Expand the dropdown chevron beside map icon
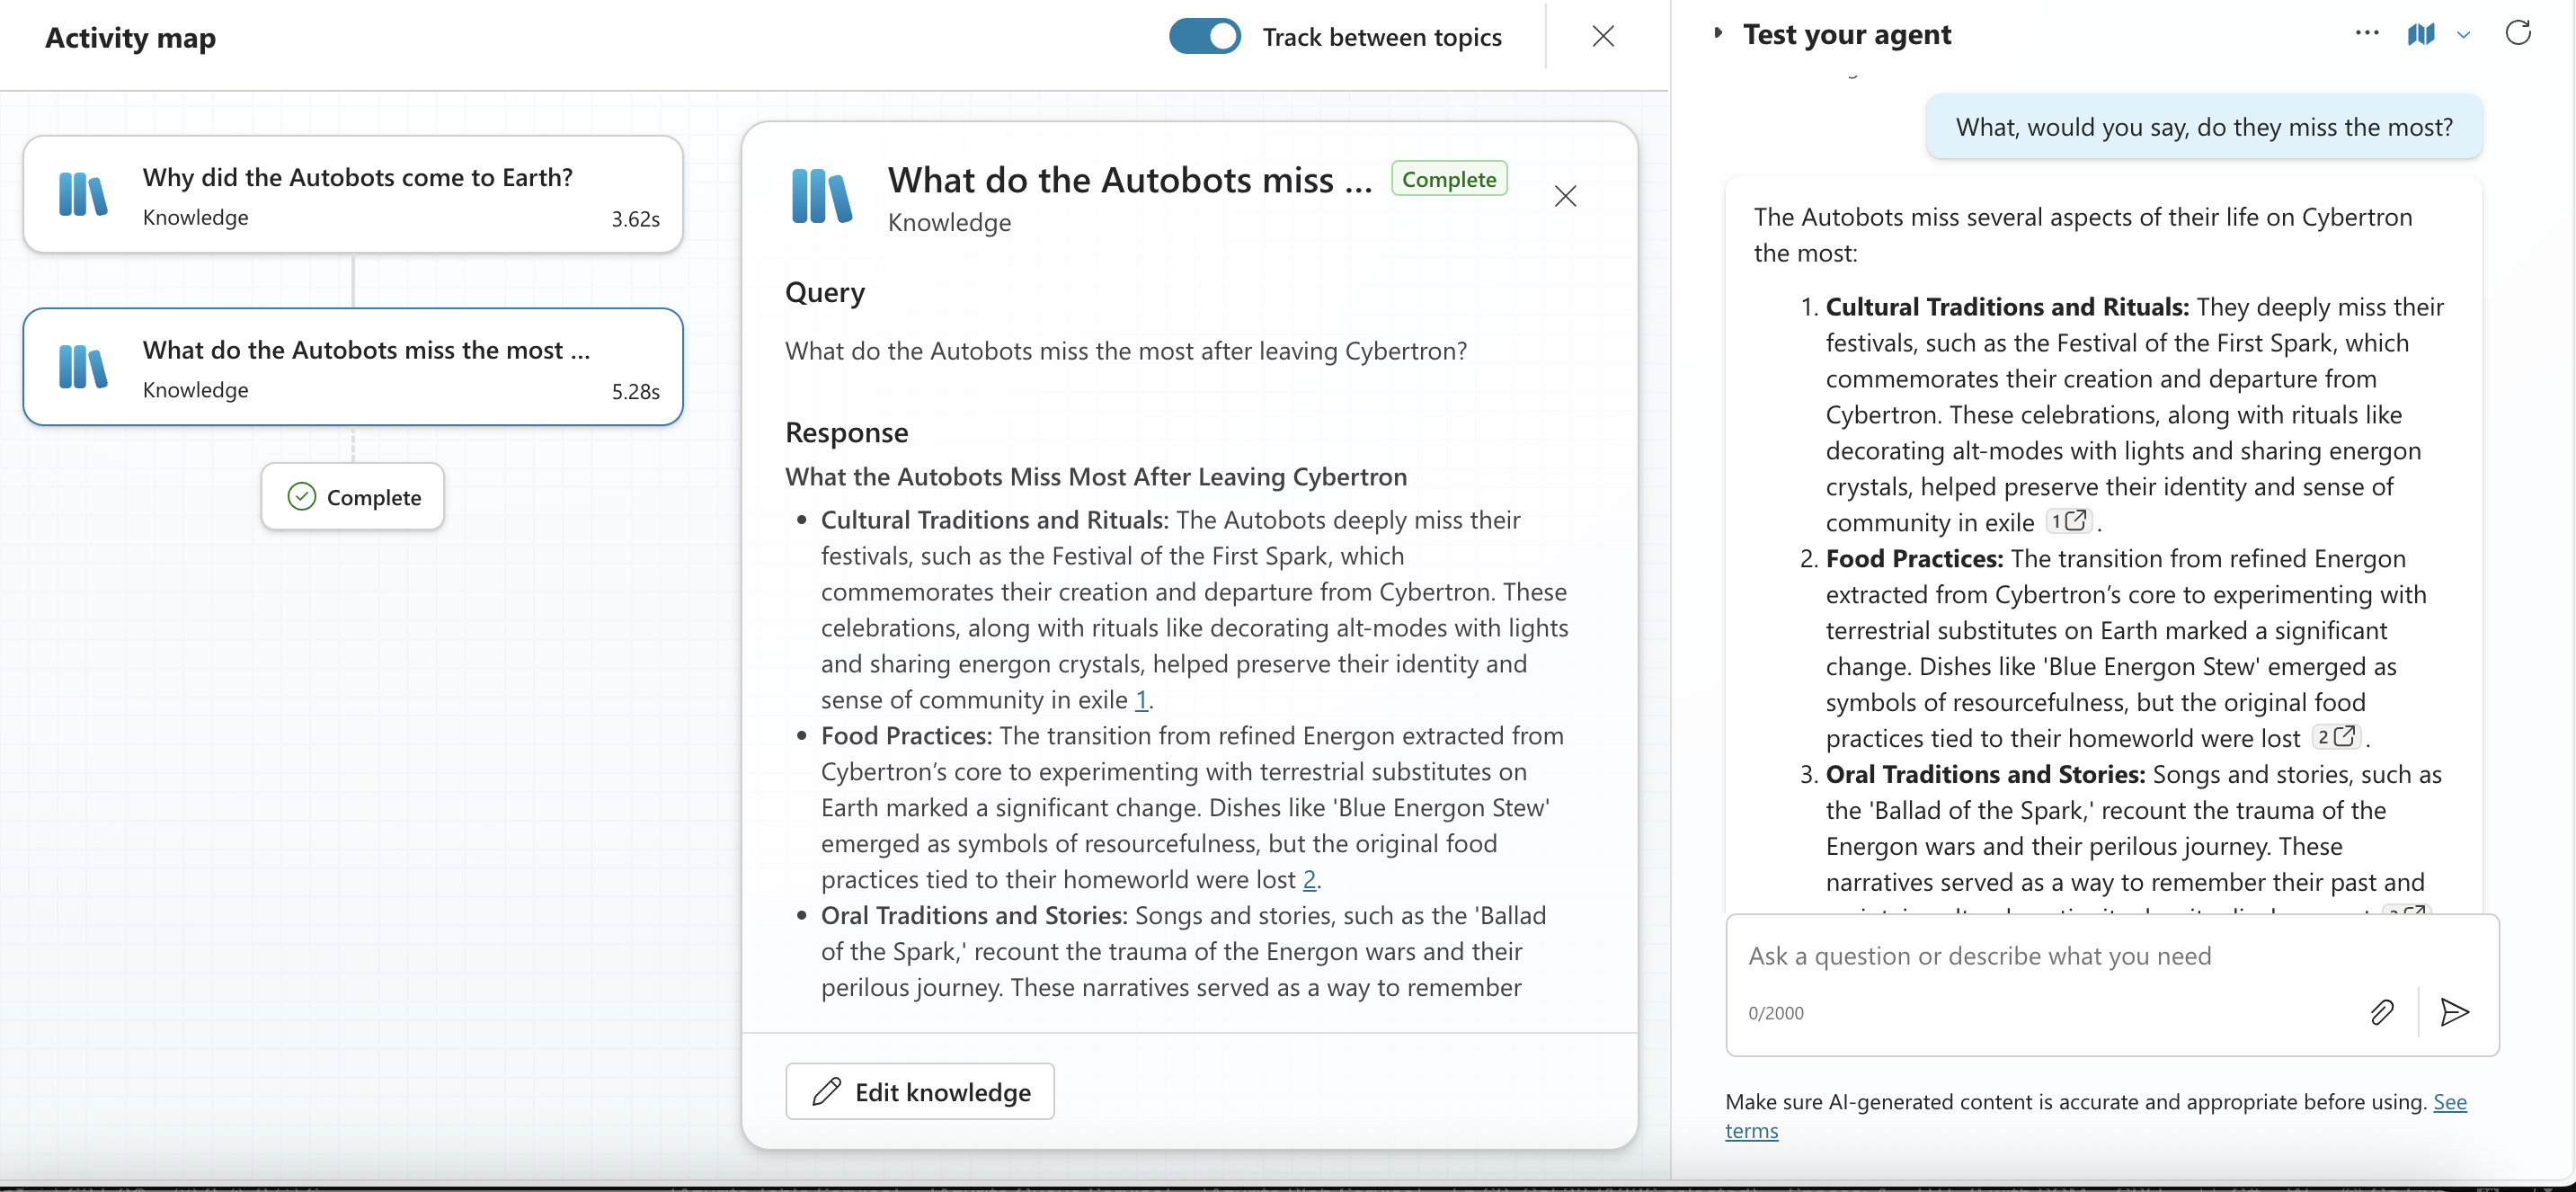The image size is (2576, 1192). 2463,35
